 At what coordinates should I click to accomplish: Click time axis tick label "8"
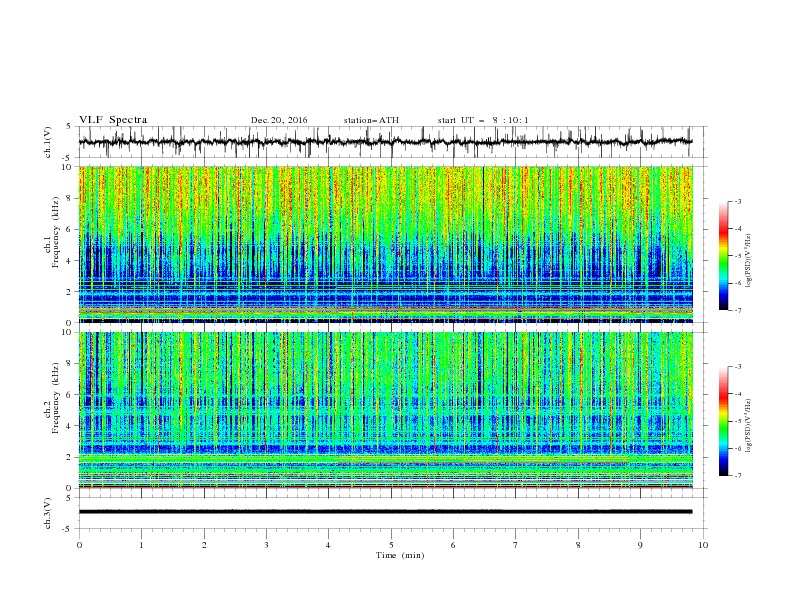coord(578,545)
